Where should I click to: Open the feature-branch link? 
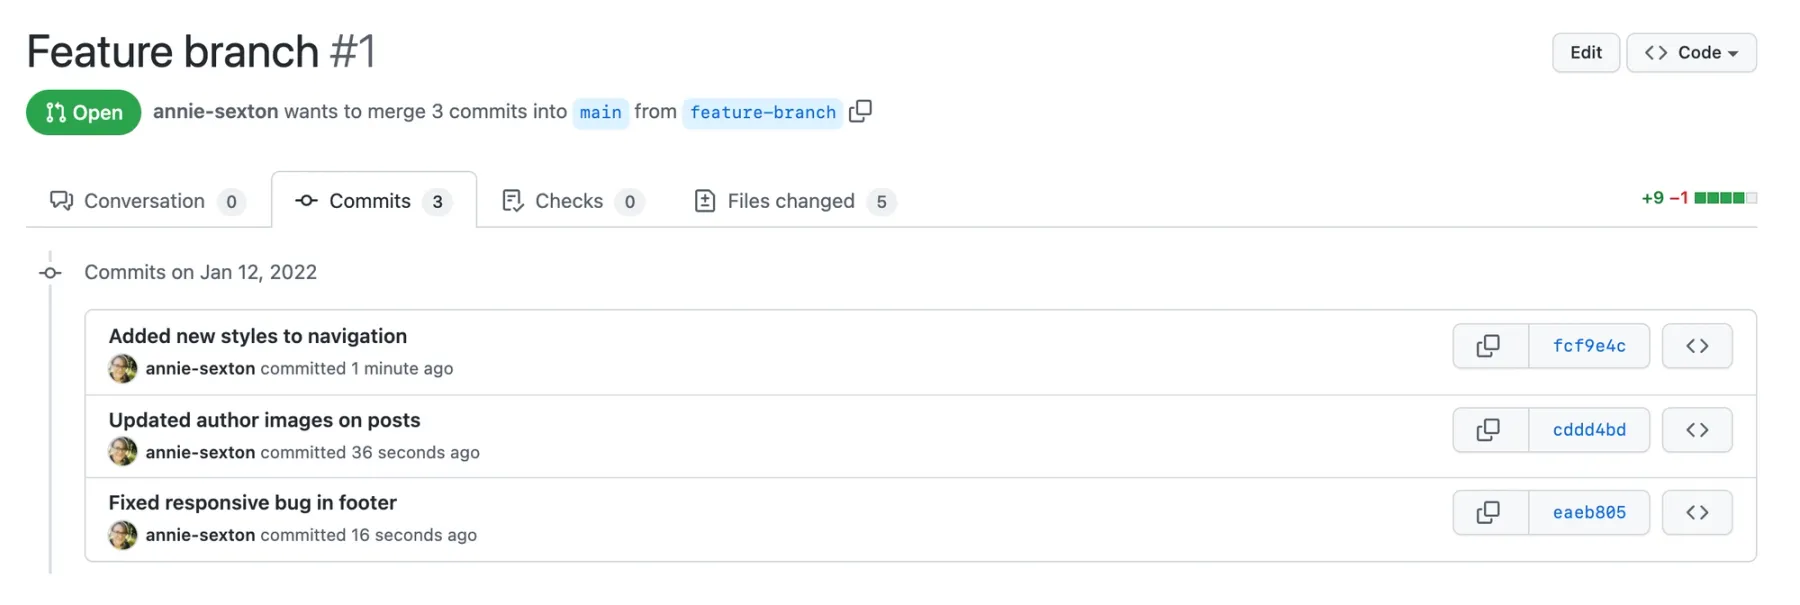[762, 112]
